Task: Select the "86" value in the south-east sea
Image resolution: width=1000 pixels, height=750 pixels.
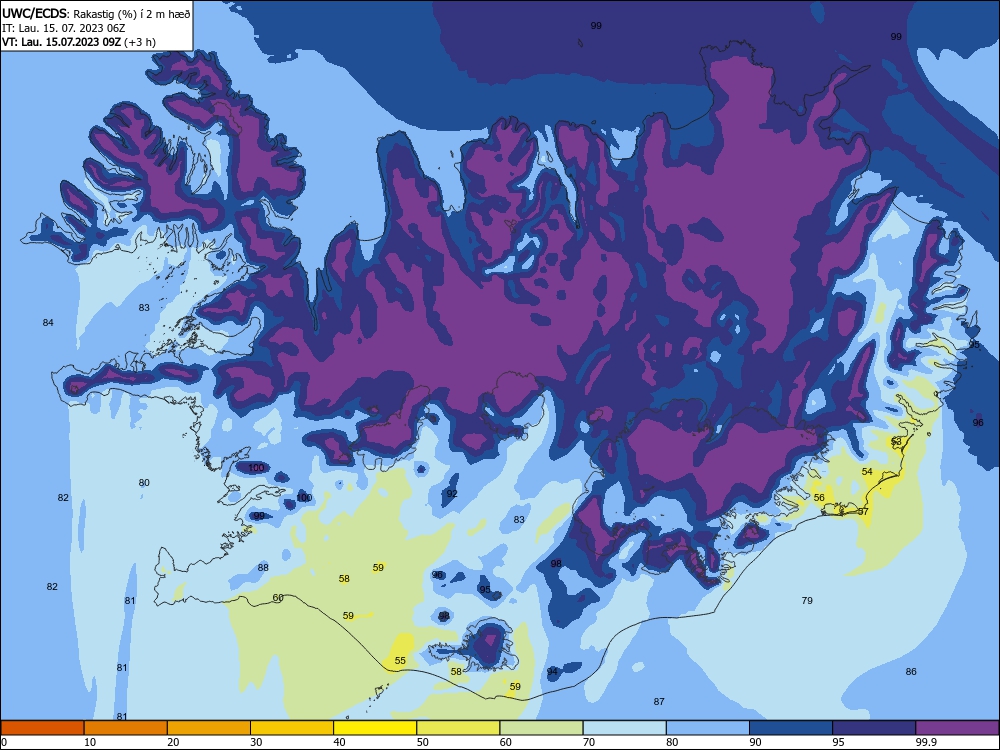Action: 911,672
